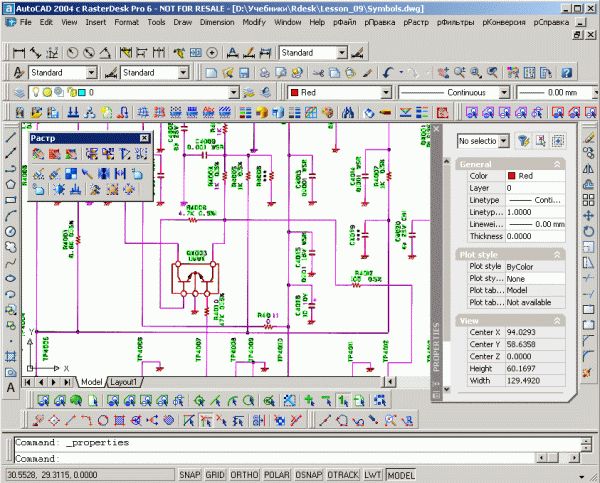Toggle ORTHO mode in status bar
Image resolution: width=600 pixels, height=483 pixels.
(x=245, y=475)
